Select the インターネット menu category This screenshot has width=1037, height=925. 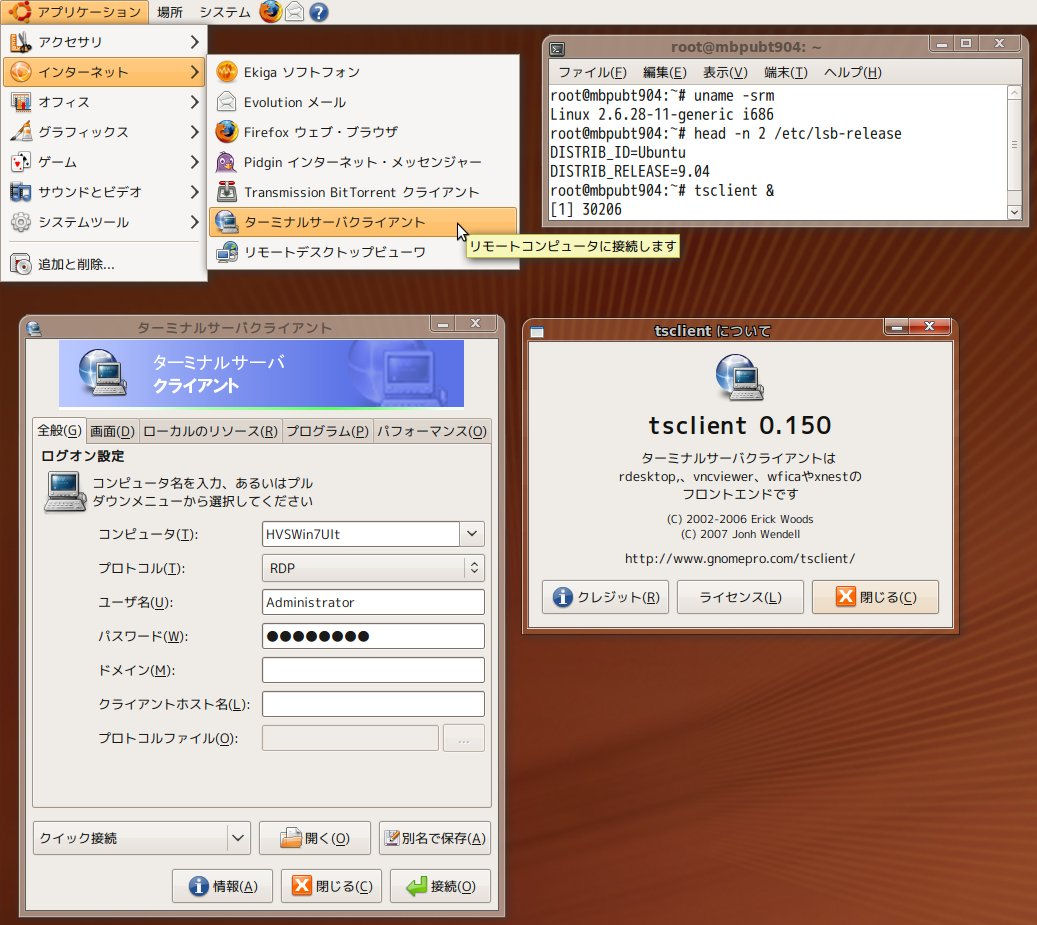[x=104, y=72]
